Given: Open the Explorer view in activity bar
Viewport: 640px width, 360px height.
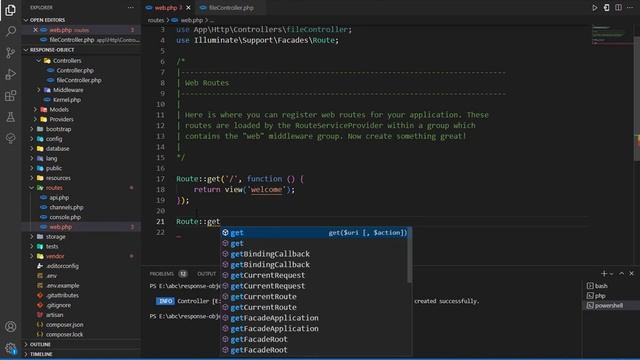Looking at the screenshot, I should 11,10.
